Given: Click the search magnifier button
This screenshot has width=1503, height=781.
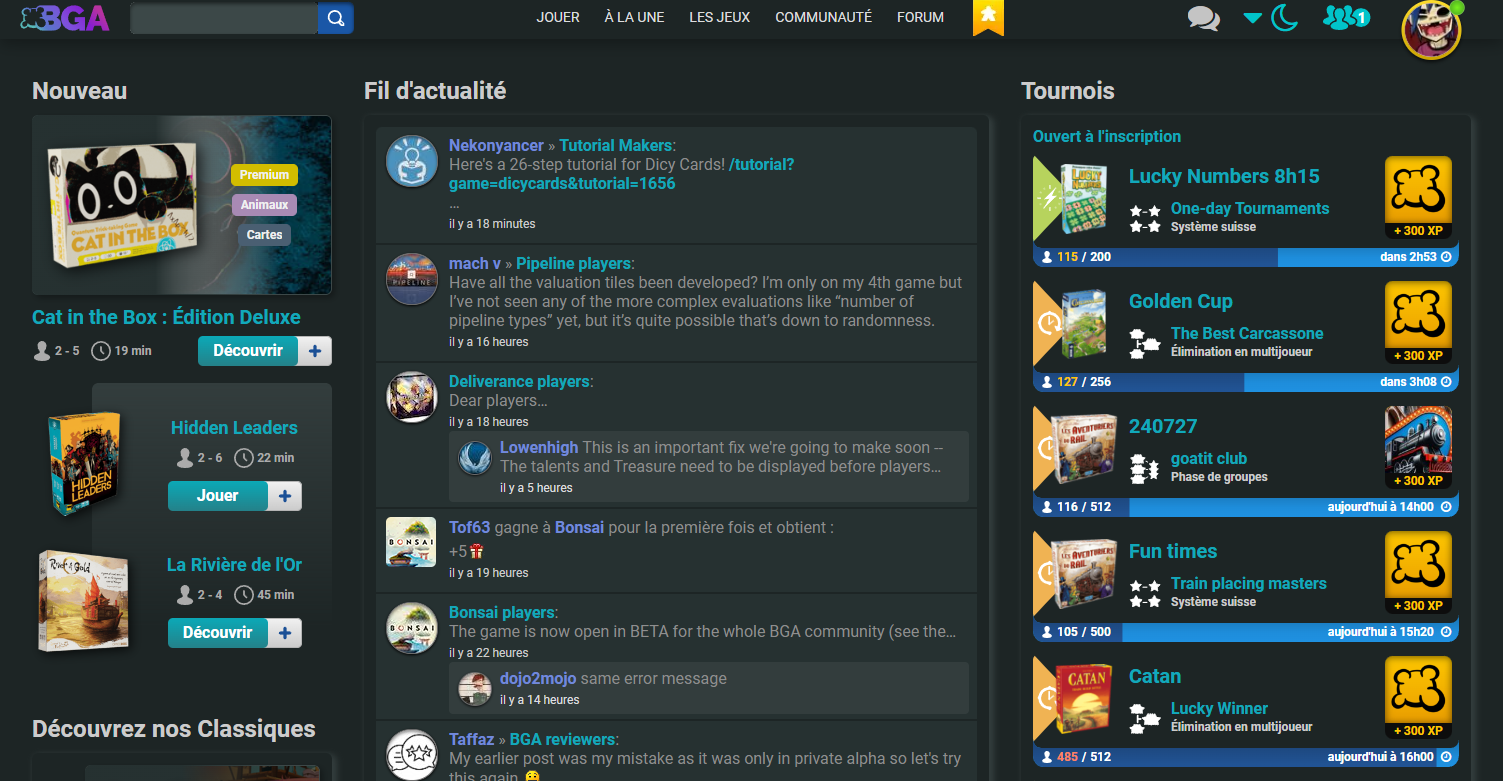Looking at the screenshot, I should pos(335,18).
